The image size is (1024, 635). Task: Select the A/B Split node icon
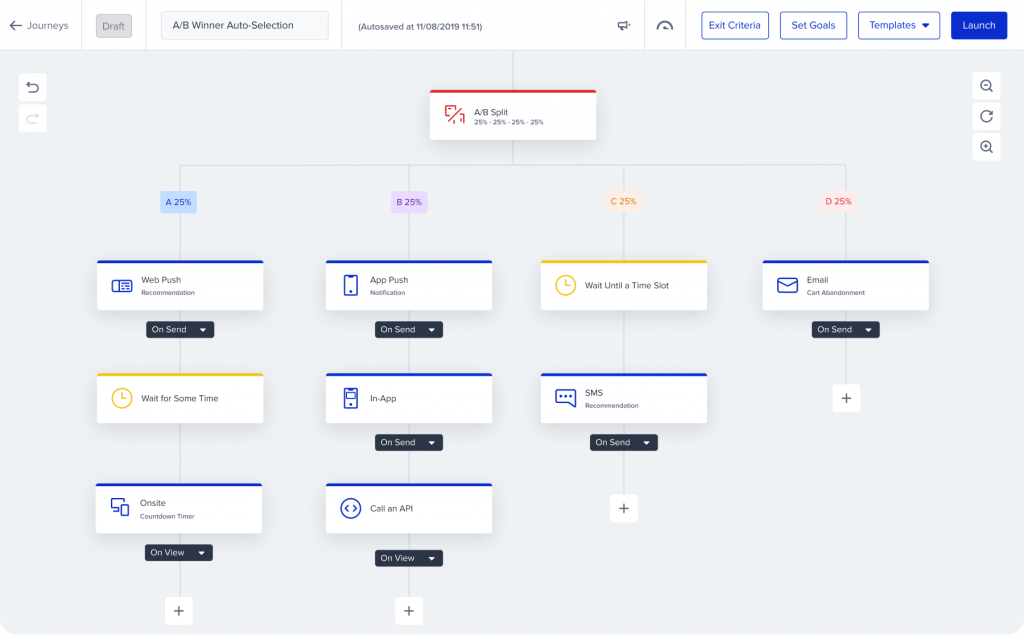click(x=455, y=114)
